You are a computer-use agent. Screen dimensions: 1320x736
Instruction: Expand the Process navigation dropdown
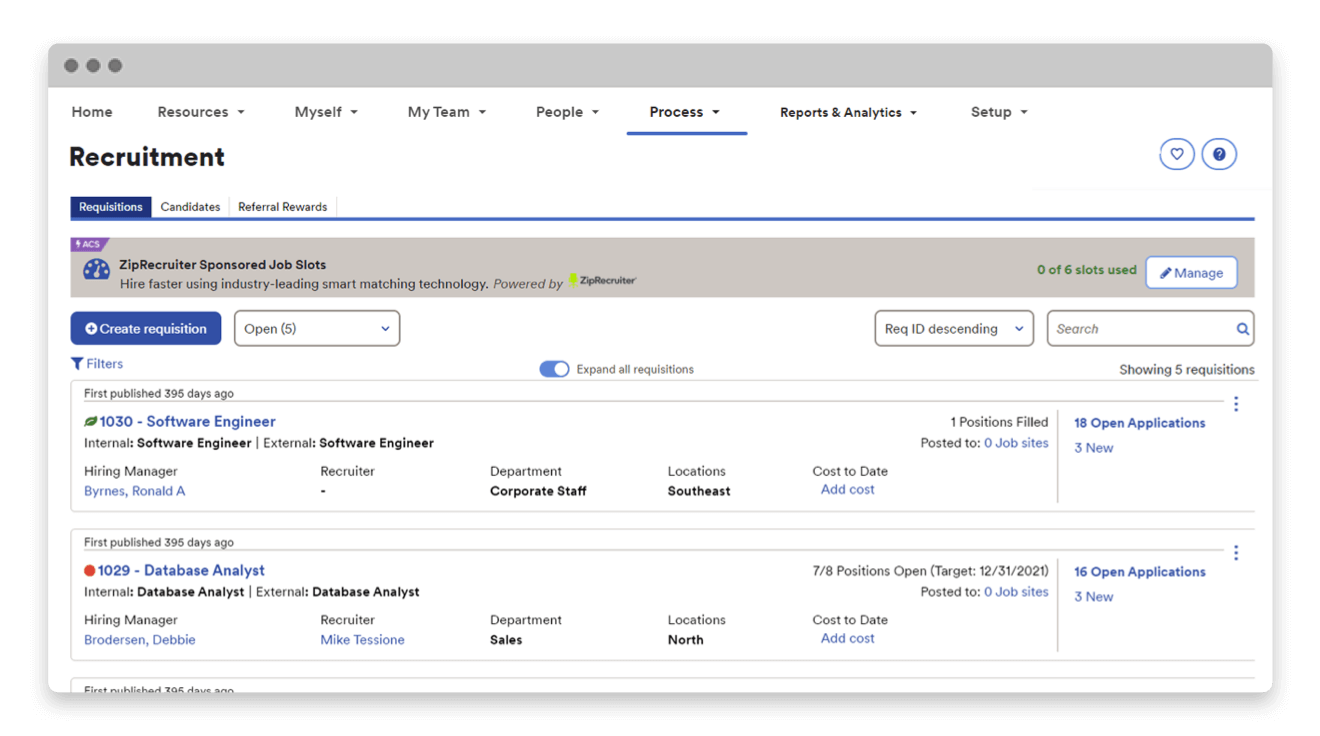[x=686, y=112]
